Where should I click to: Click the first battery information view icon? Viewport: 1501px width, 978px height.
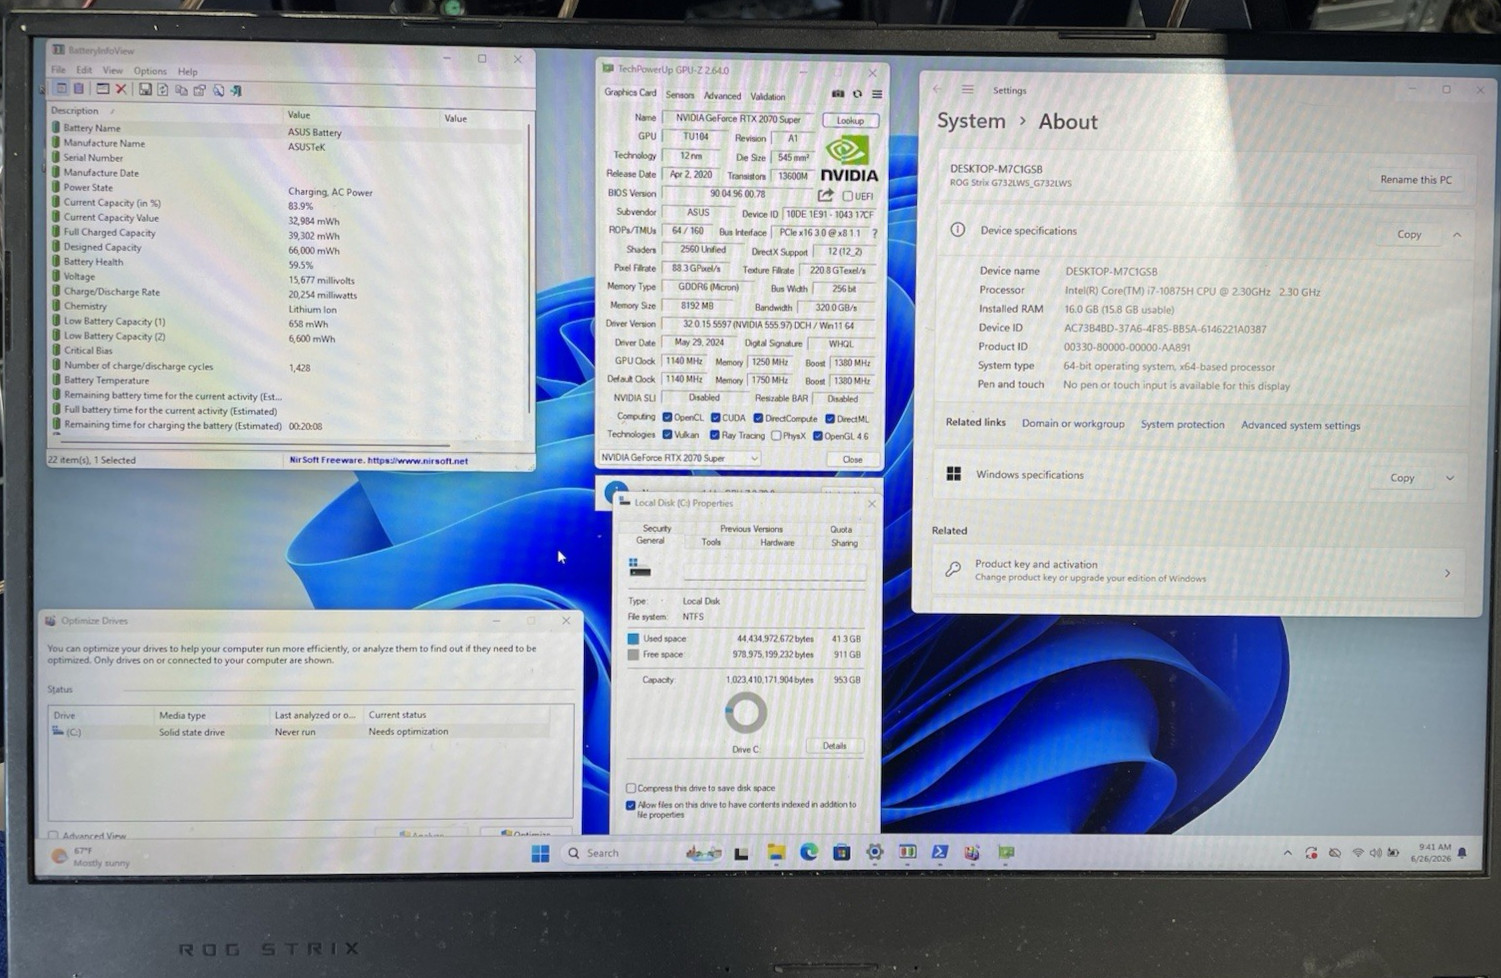tap(61, 90)
